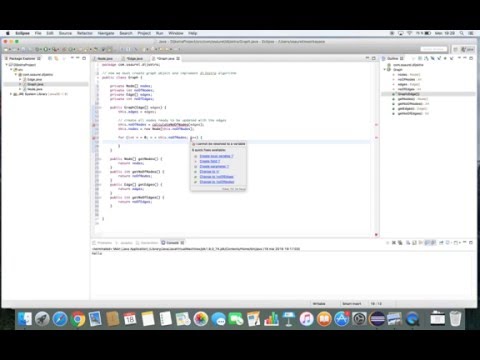
Task: Maximize the Console view
Action: coord(471,243)
